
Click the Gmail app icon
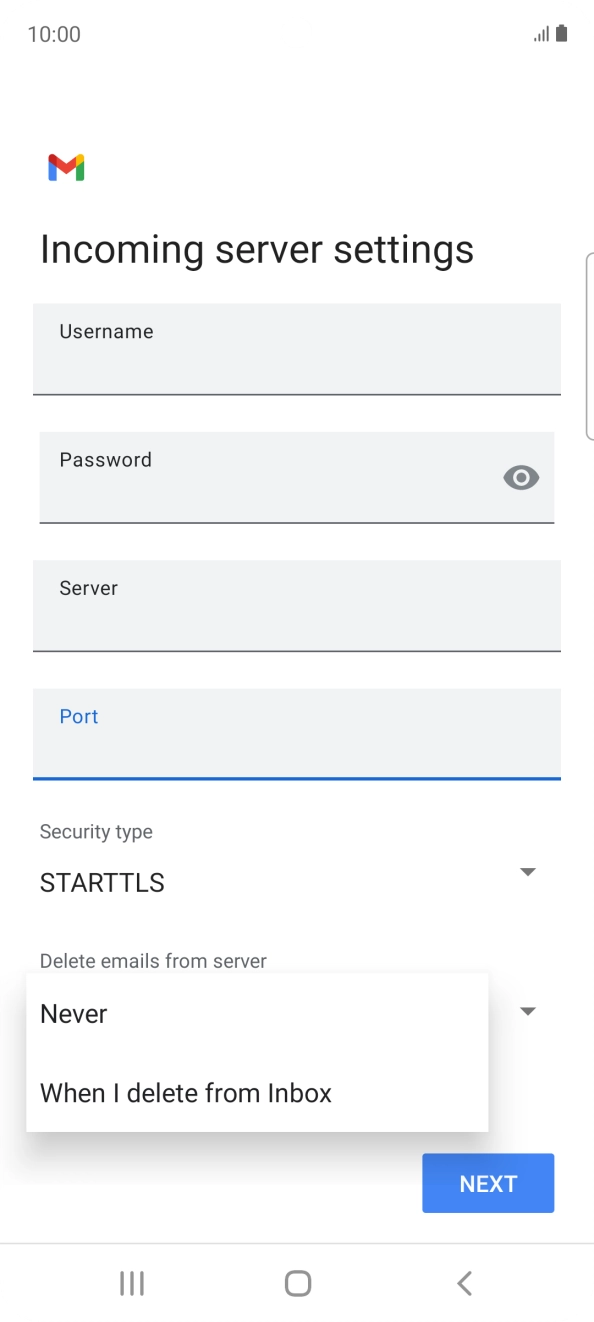64,167
